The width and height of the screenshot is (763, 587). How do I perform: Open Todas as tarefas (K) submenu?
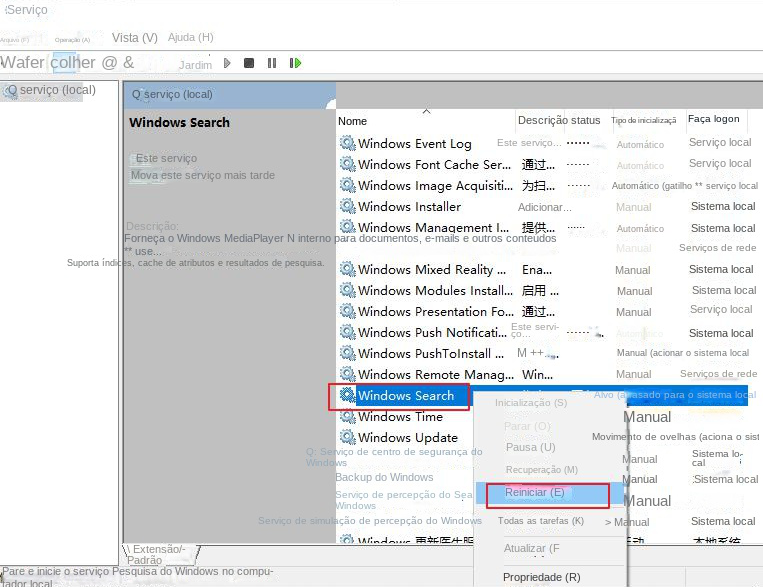541,520
